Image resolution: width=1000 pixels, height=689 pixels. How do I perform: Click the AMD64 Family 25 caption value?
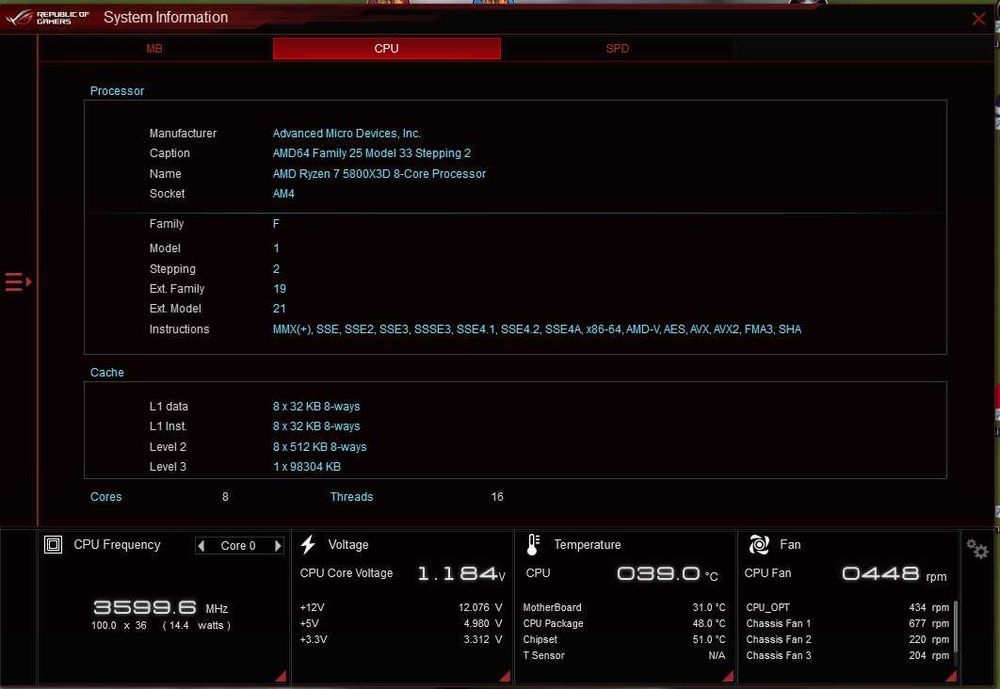[x=371, y=153]
